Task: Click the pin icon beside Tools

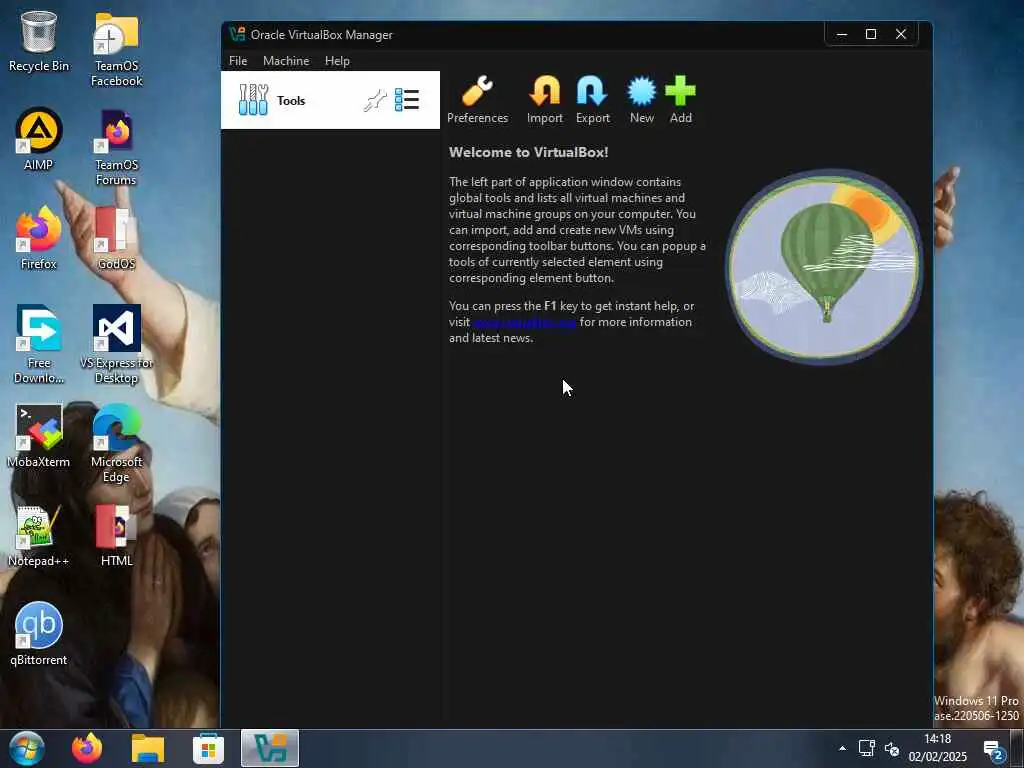Action: [375, 101]
